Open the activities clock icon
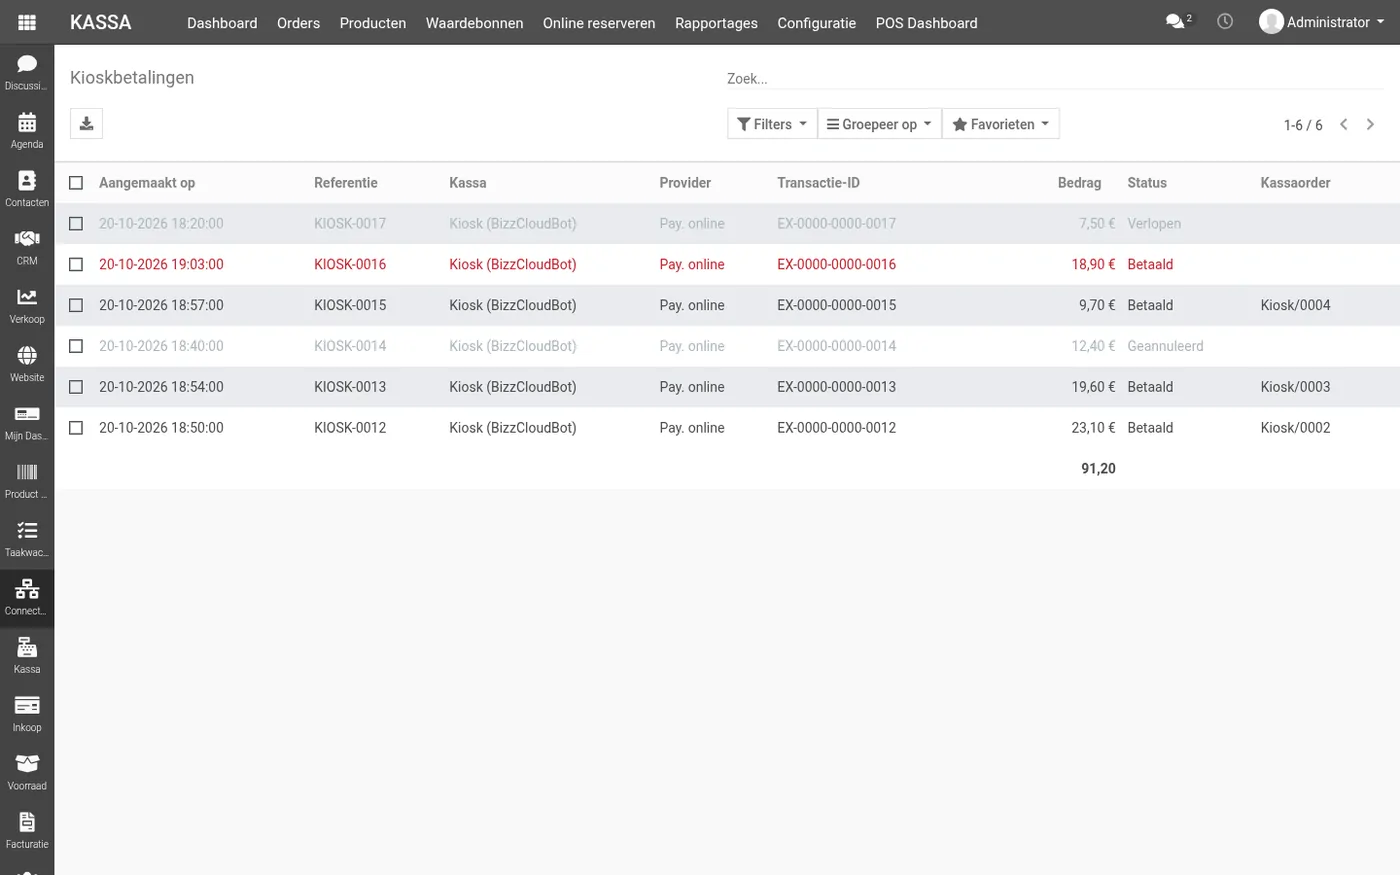 (1225, 21)
